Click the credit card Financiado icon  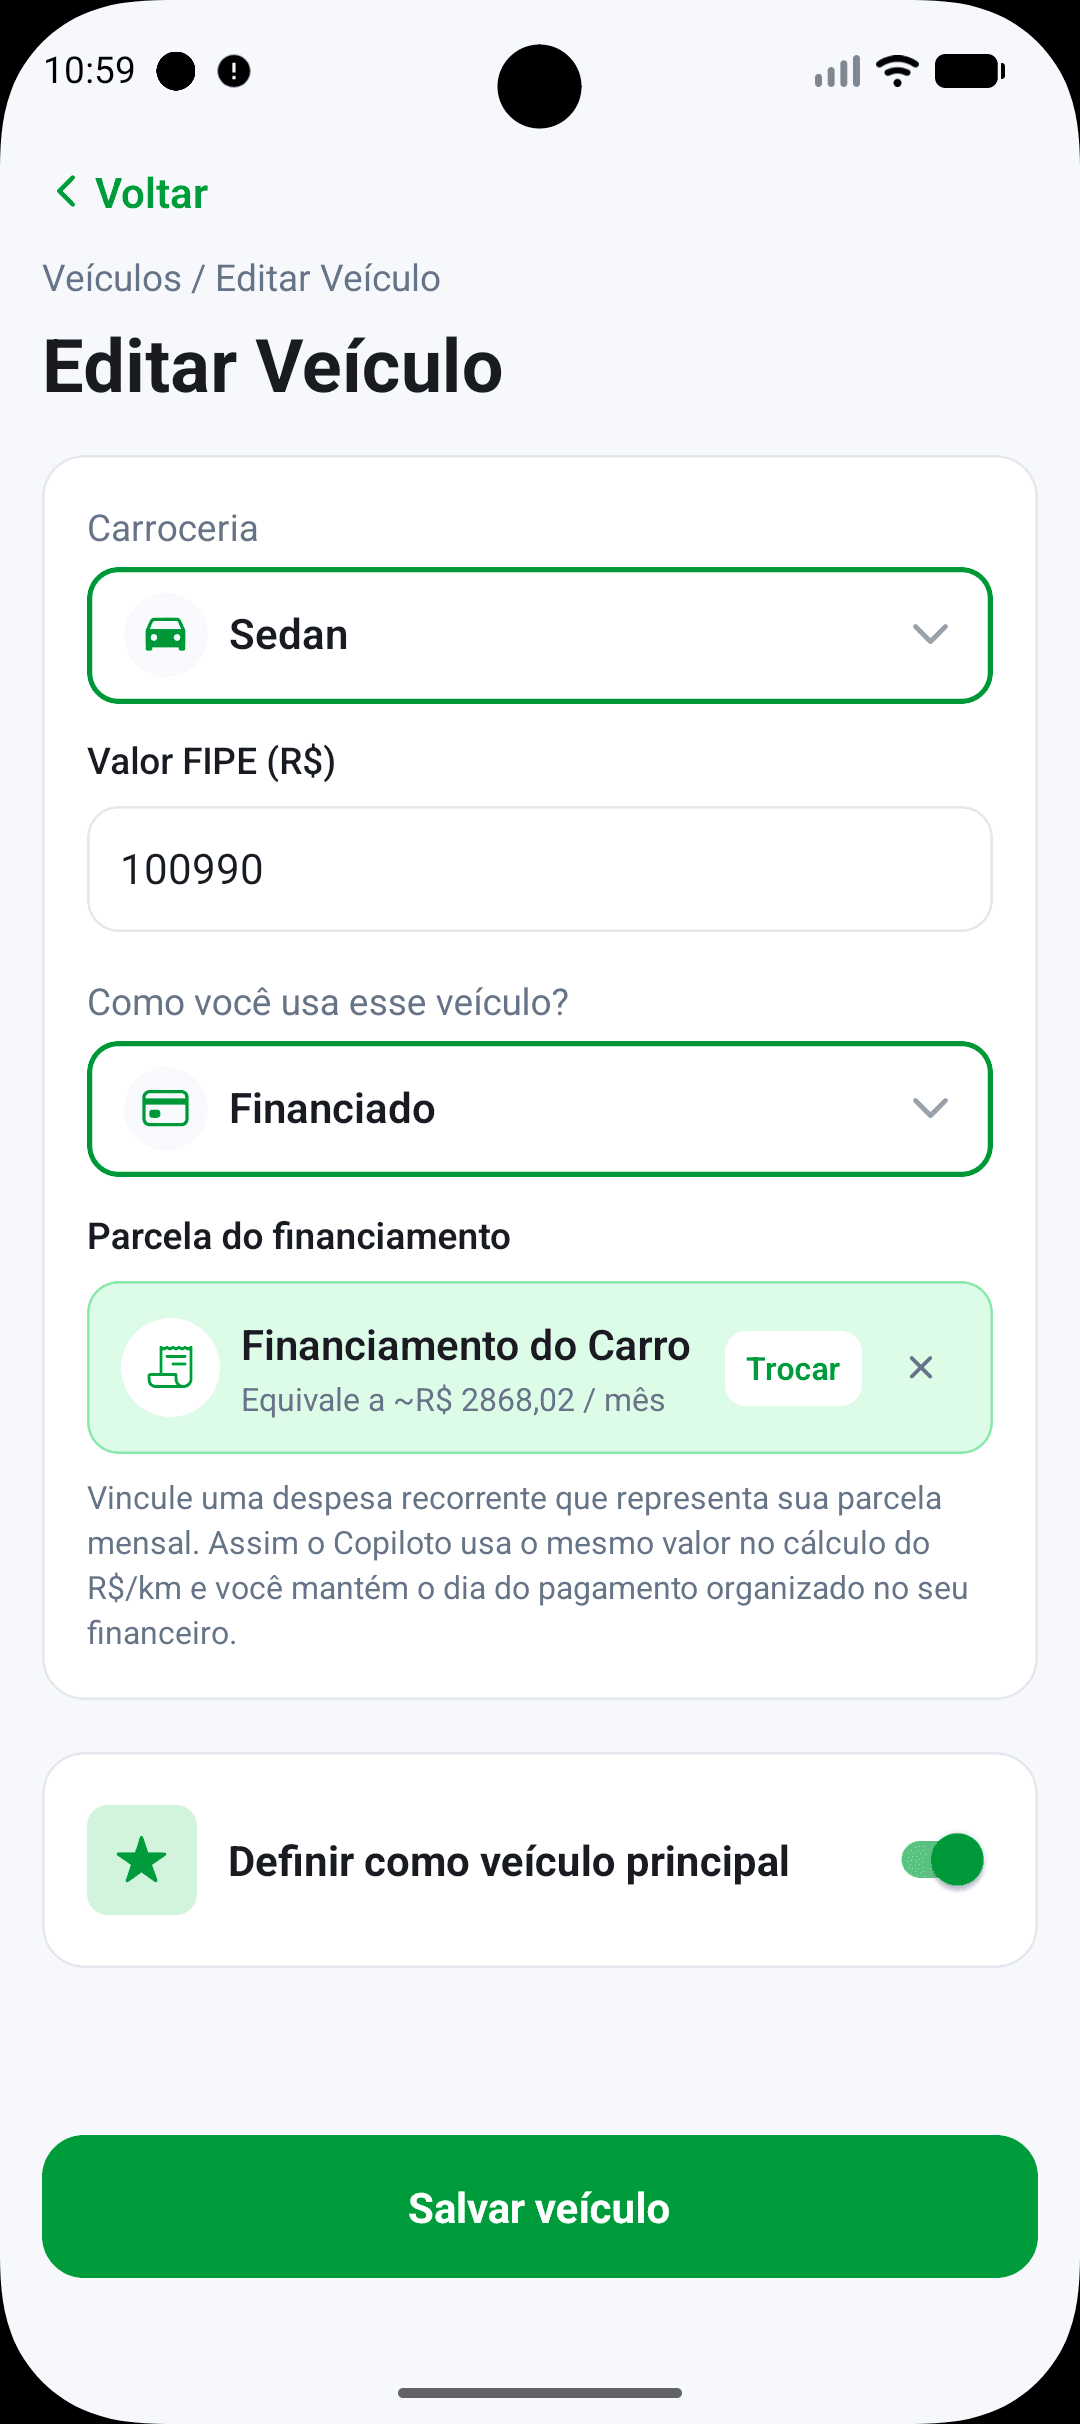click(166, 1109)
